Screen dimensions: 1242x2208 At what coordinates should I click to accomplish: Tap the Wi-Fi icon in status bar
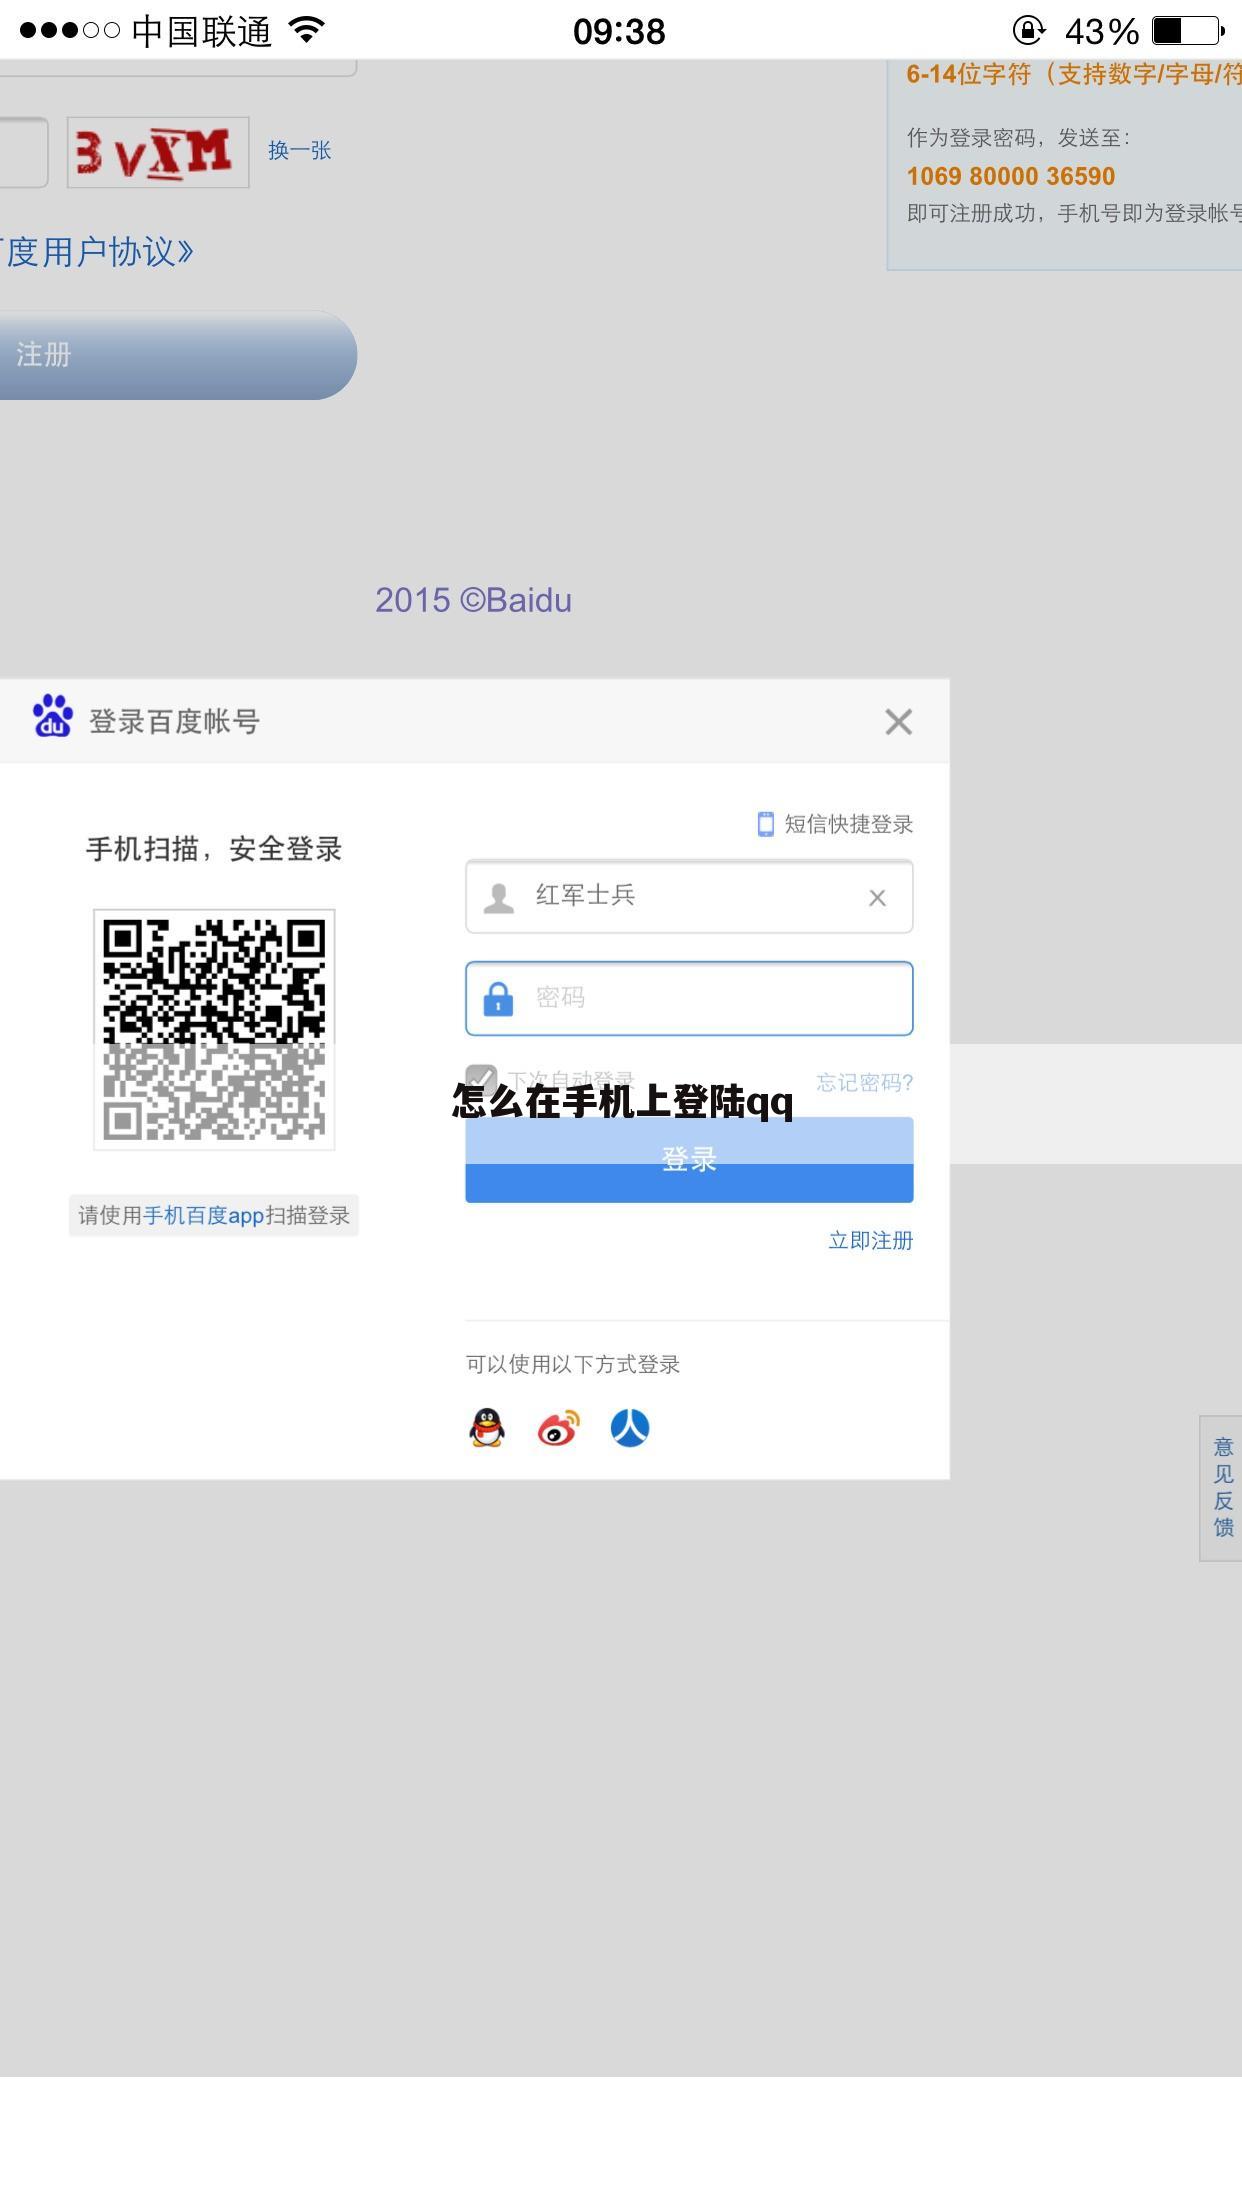click(306, 30)
